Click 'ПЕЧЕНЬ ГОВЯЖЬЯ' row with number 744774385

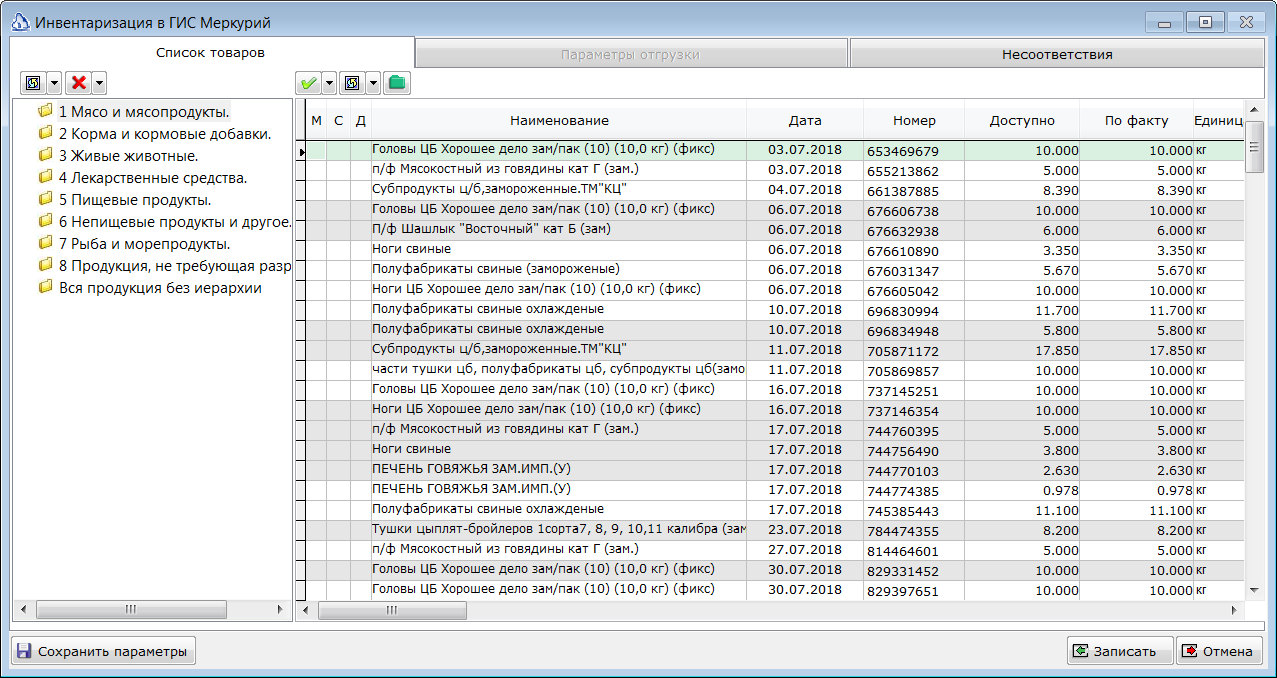(x=774, y=490)
